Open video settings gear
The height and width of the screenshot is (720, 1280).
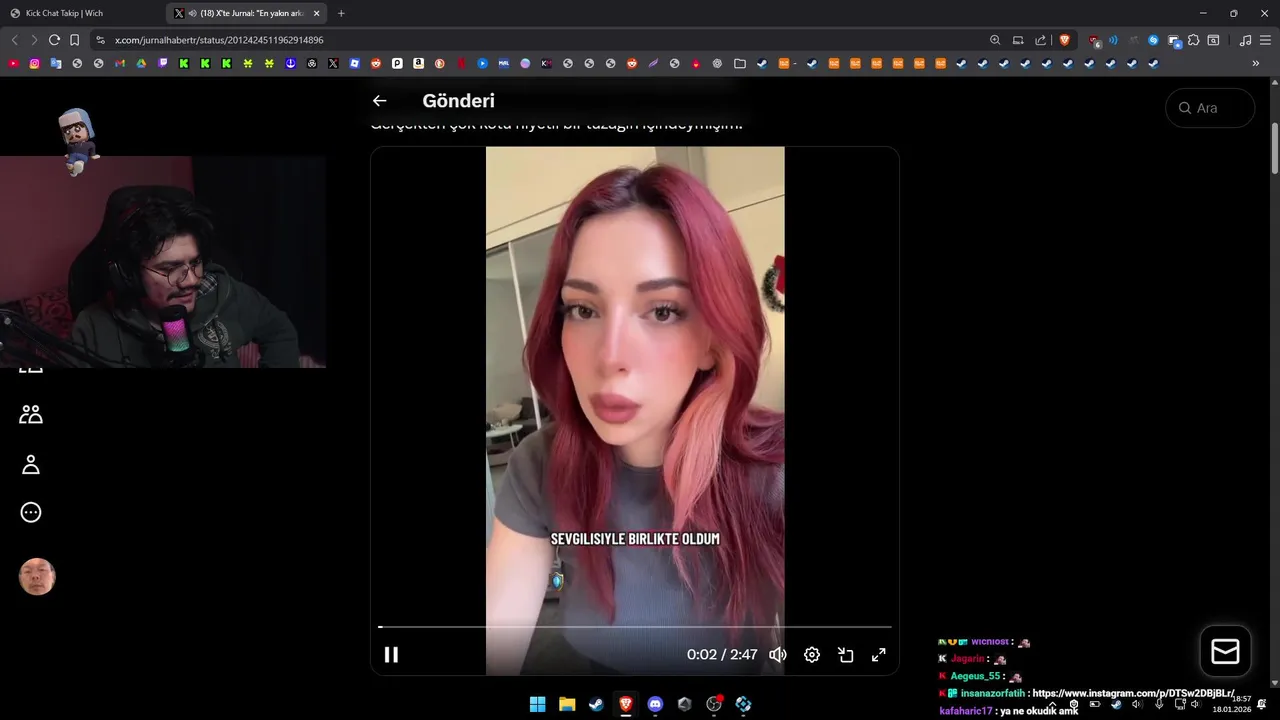click(x=812, y=655)
